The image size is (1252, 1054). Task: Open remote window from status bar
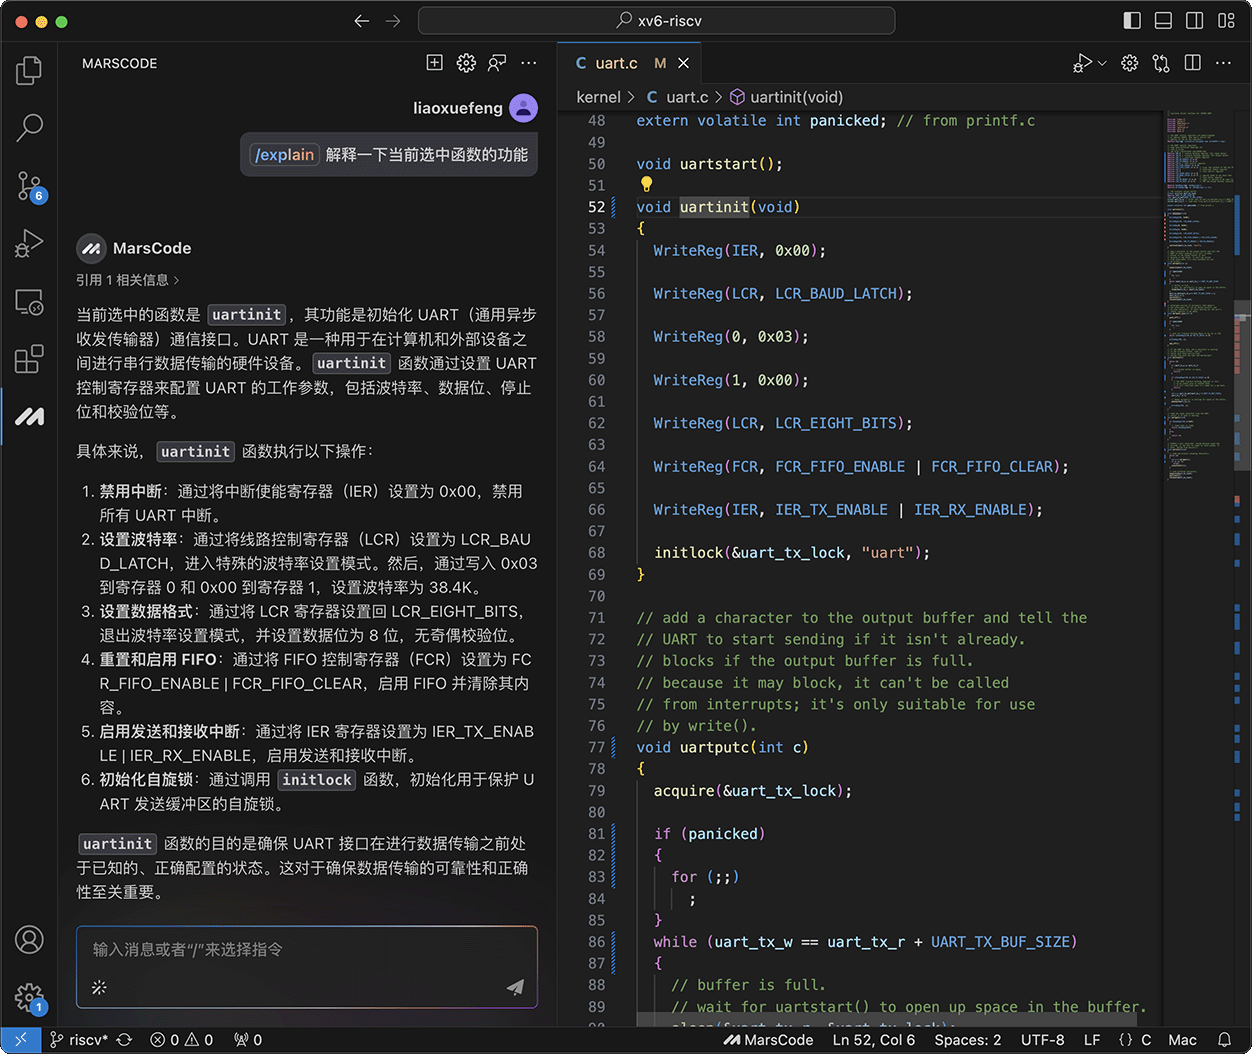(x=21, y=1040)
